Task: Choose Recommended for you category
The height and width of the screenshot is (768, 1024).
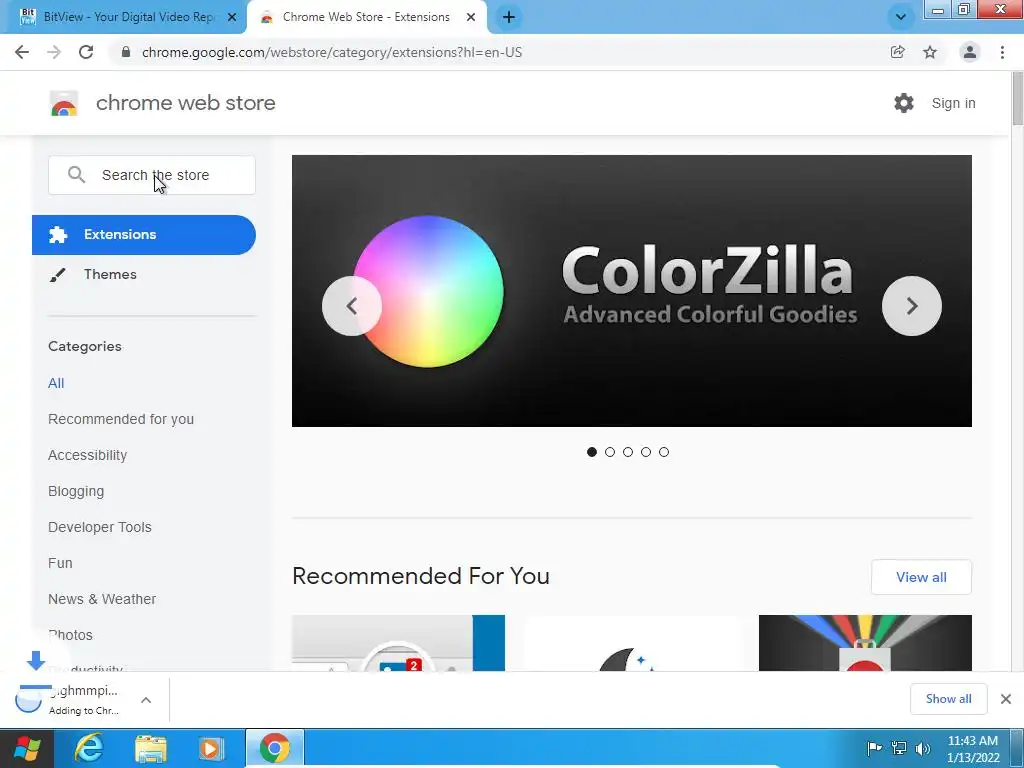Action: pos(121,419)
